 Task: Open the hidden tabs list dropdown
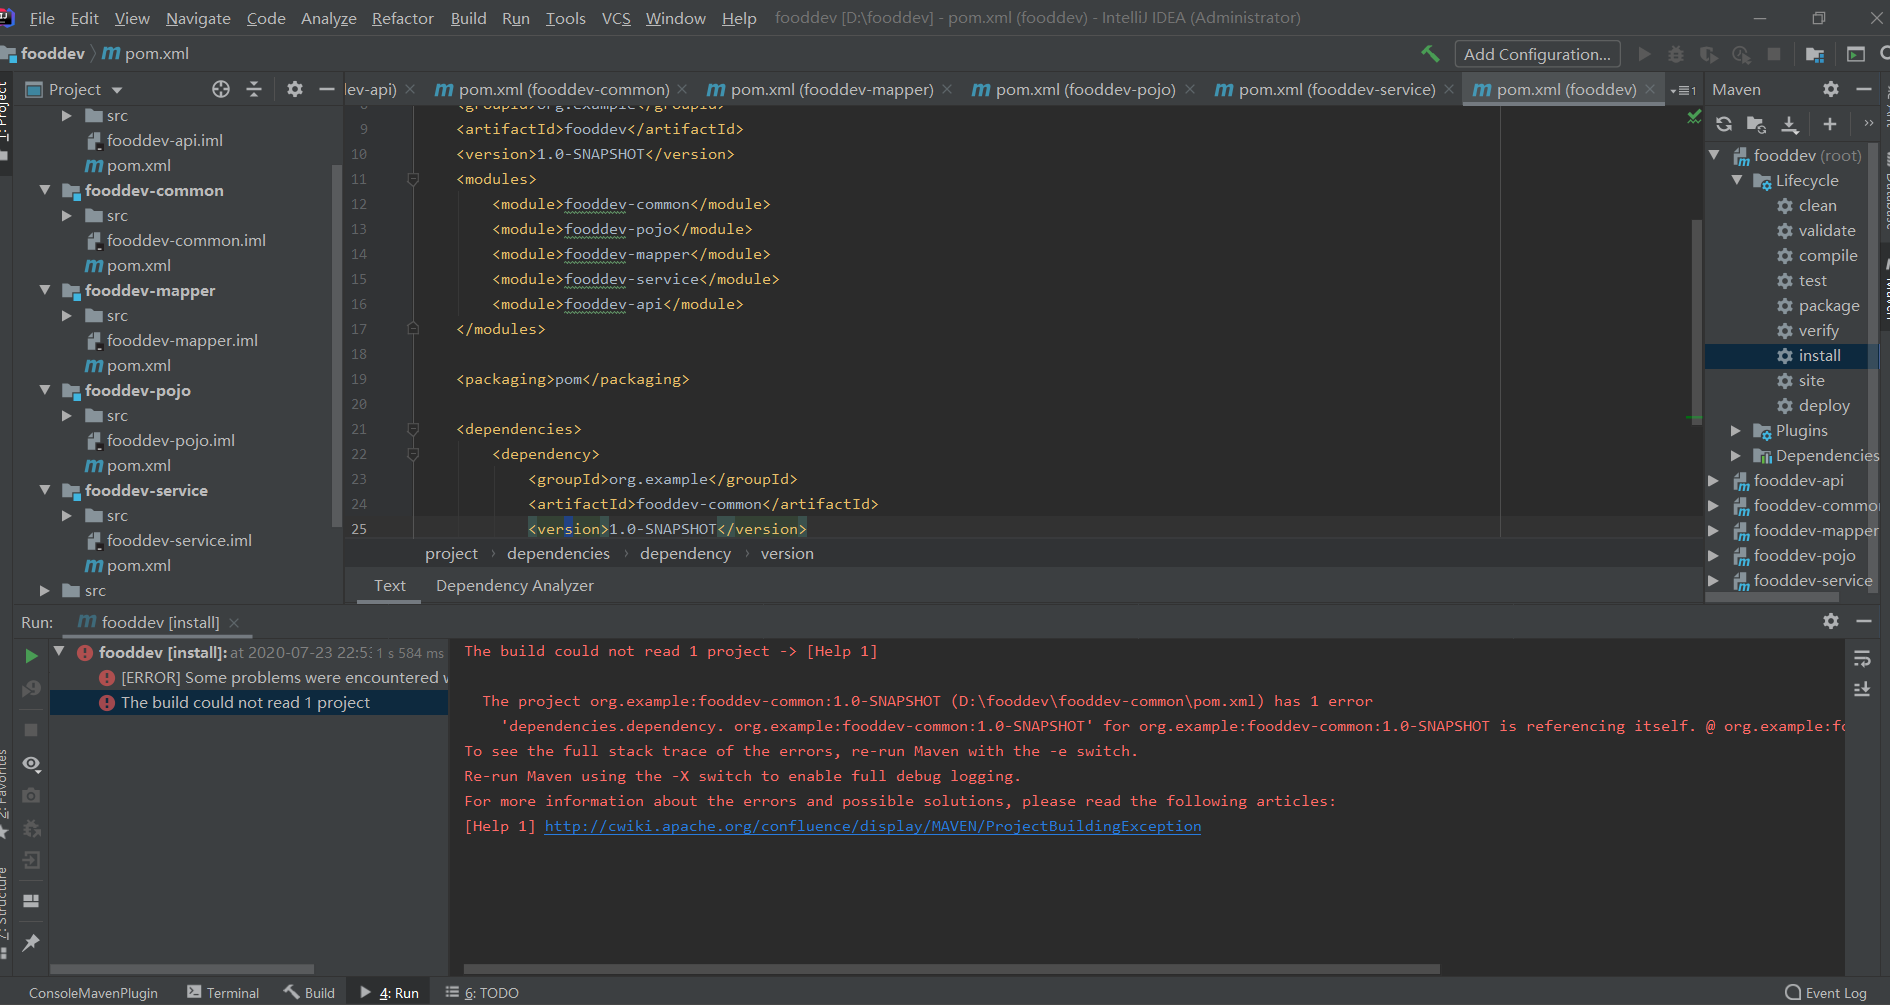tap(1684, 90)
